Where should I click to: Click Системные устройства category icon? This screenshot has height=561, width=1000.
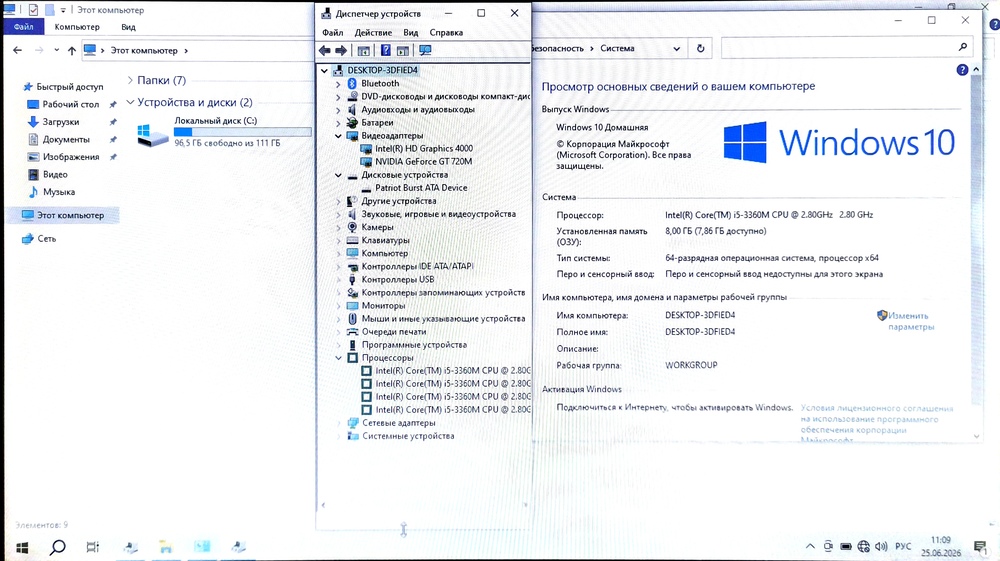click(353, 436)
